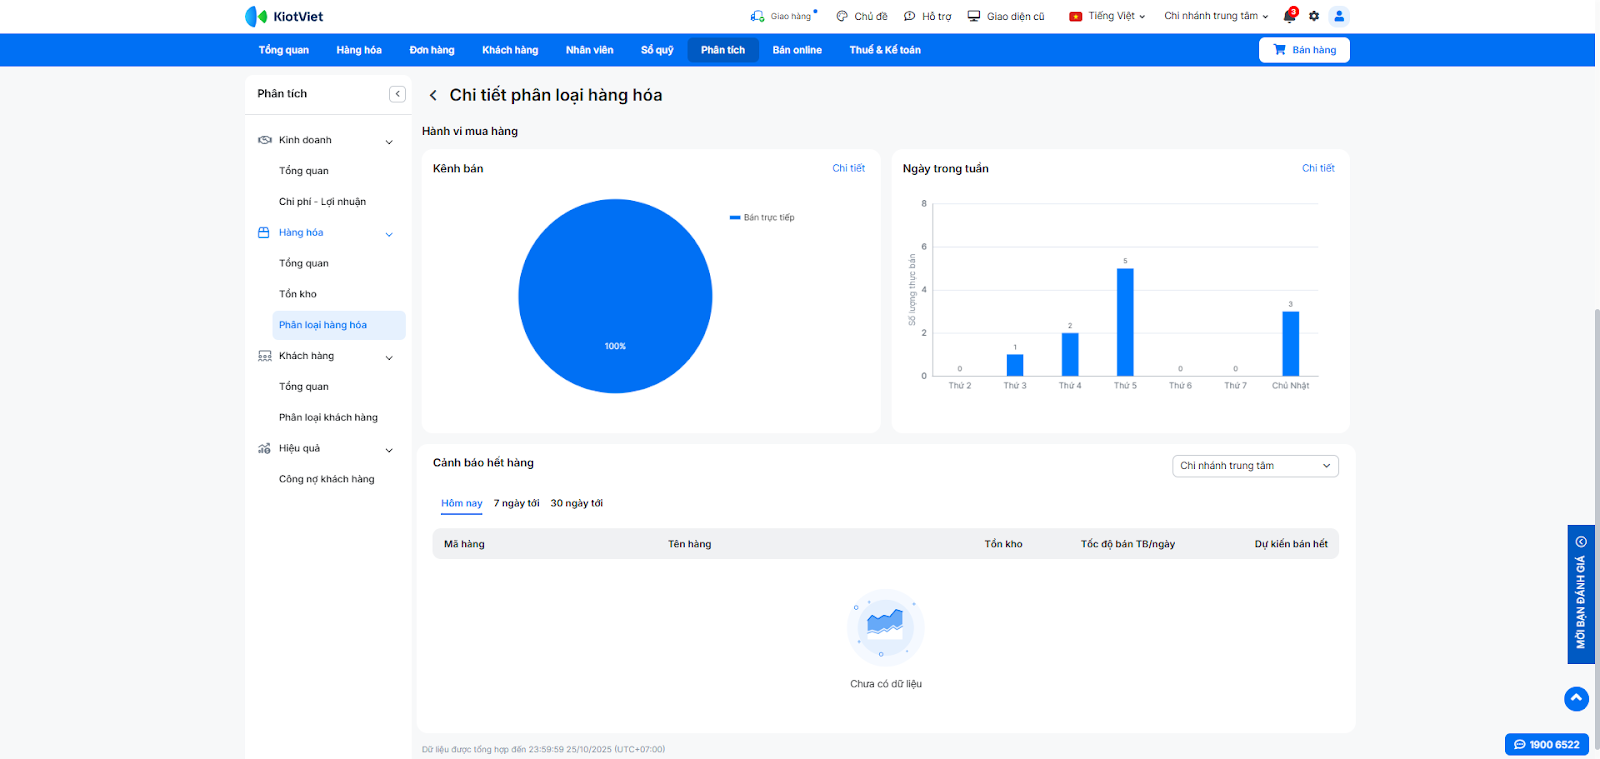Collapse the Hàng hóa sidebar section chevron
The height and width of the screenshot is (759, 1600).
[389, 234]
